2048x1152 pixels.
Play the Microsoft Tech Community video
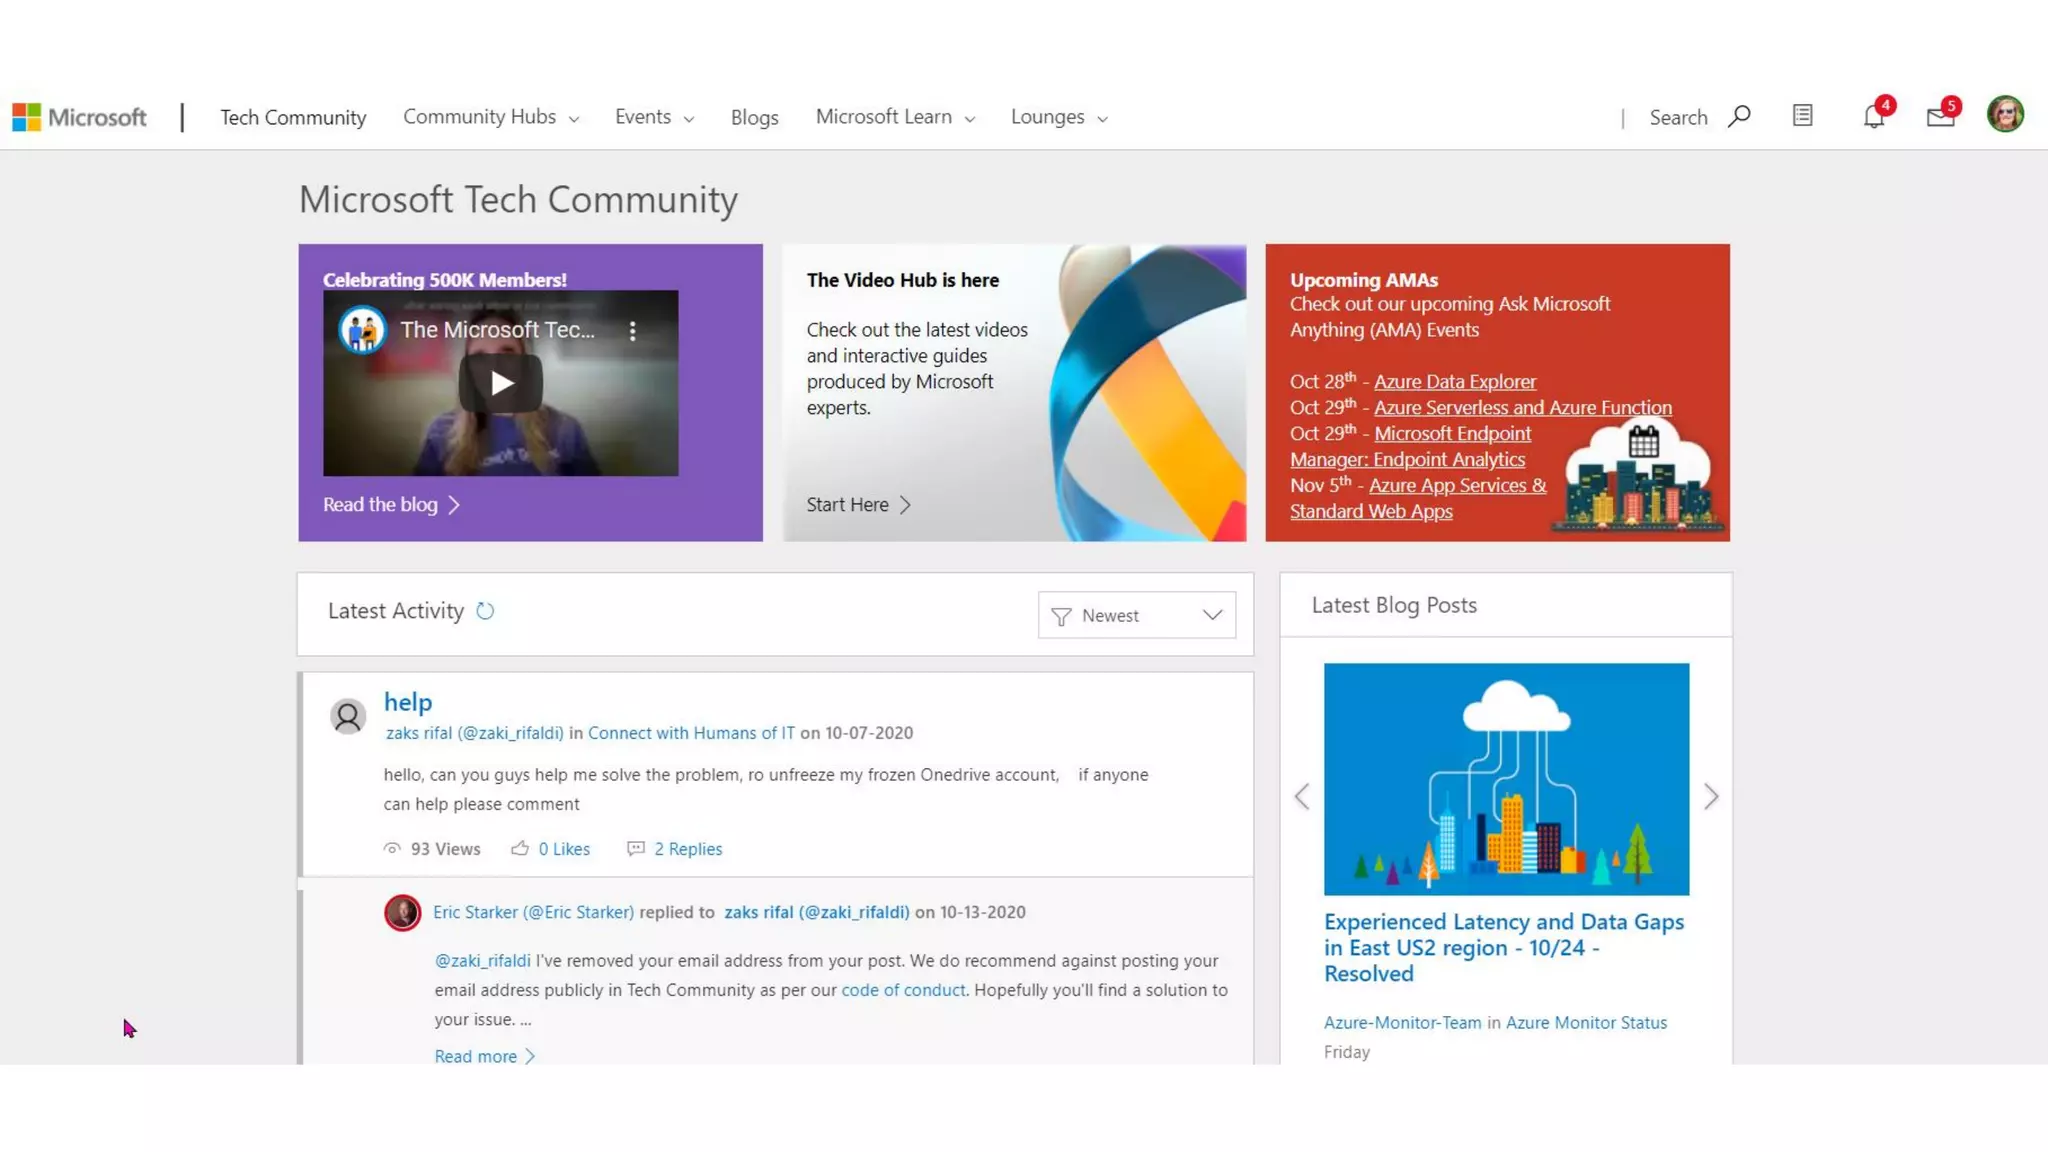[501, 383]
